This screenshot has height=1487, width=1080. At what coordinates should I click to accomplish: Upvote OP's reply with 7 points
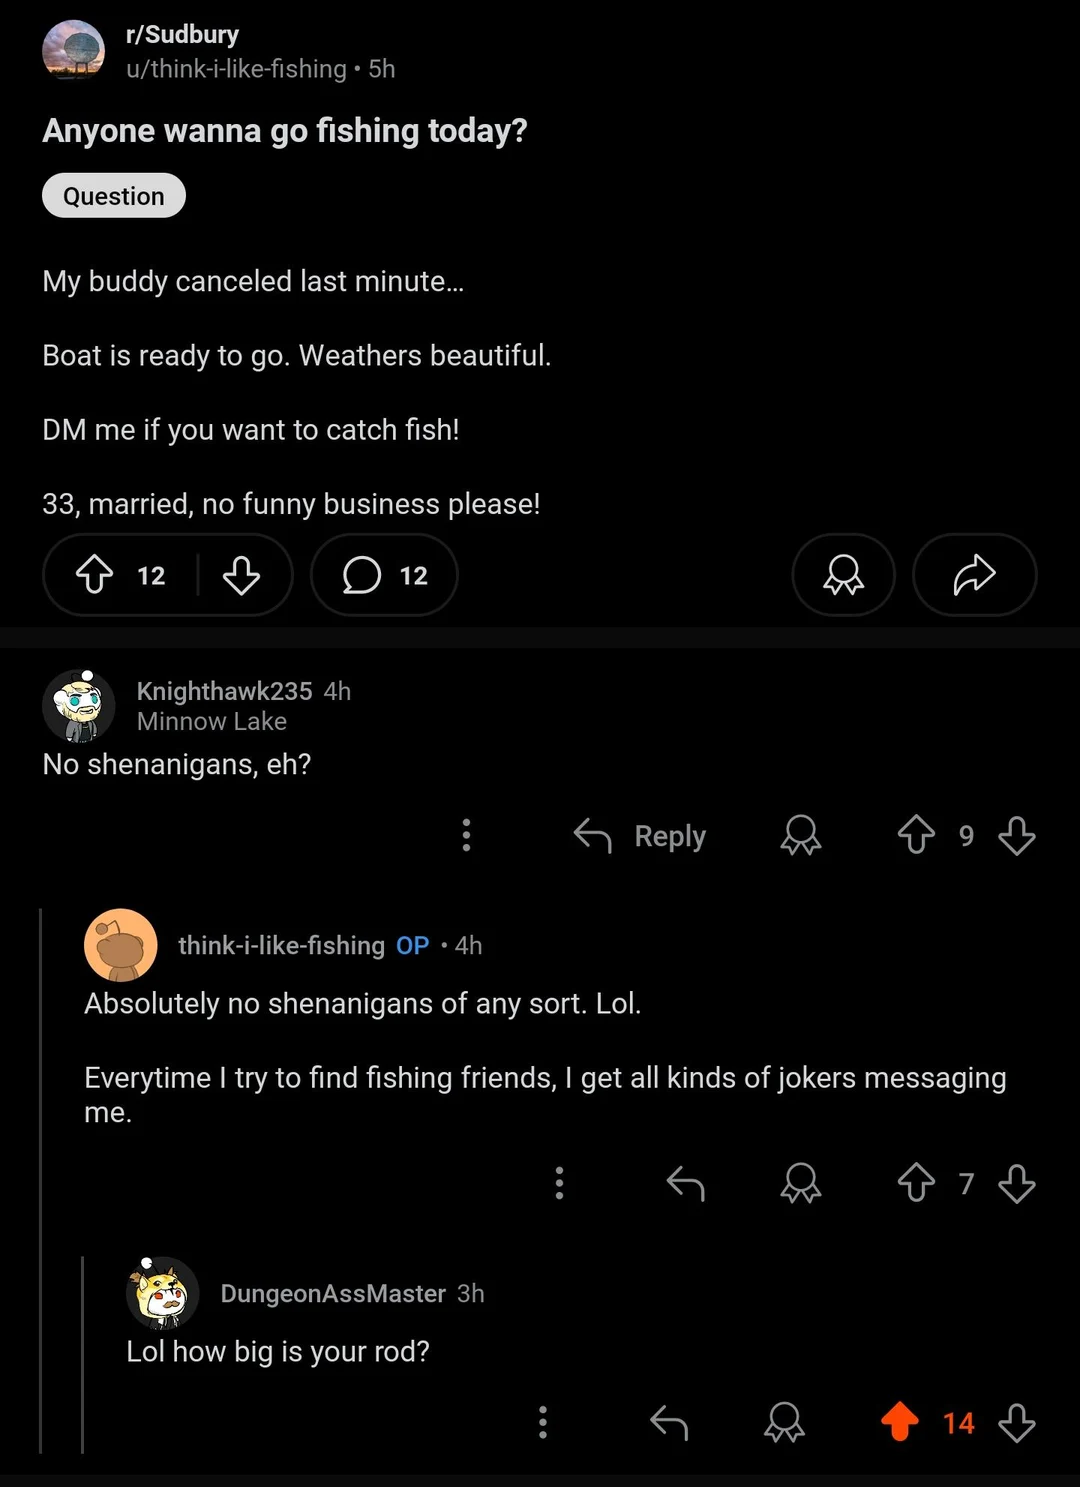(916, 1183)
